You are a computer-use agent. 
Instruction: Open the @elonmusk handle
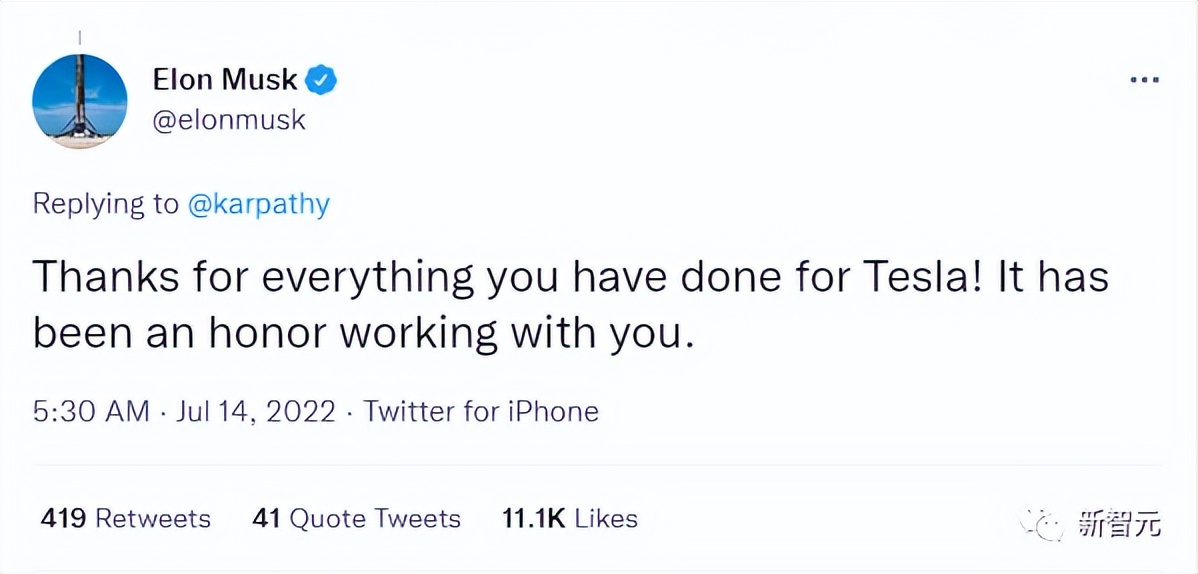[229, 121]
